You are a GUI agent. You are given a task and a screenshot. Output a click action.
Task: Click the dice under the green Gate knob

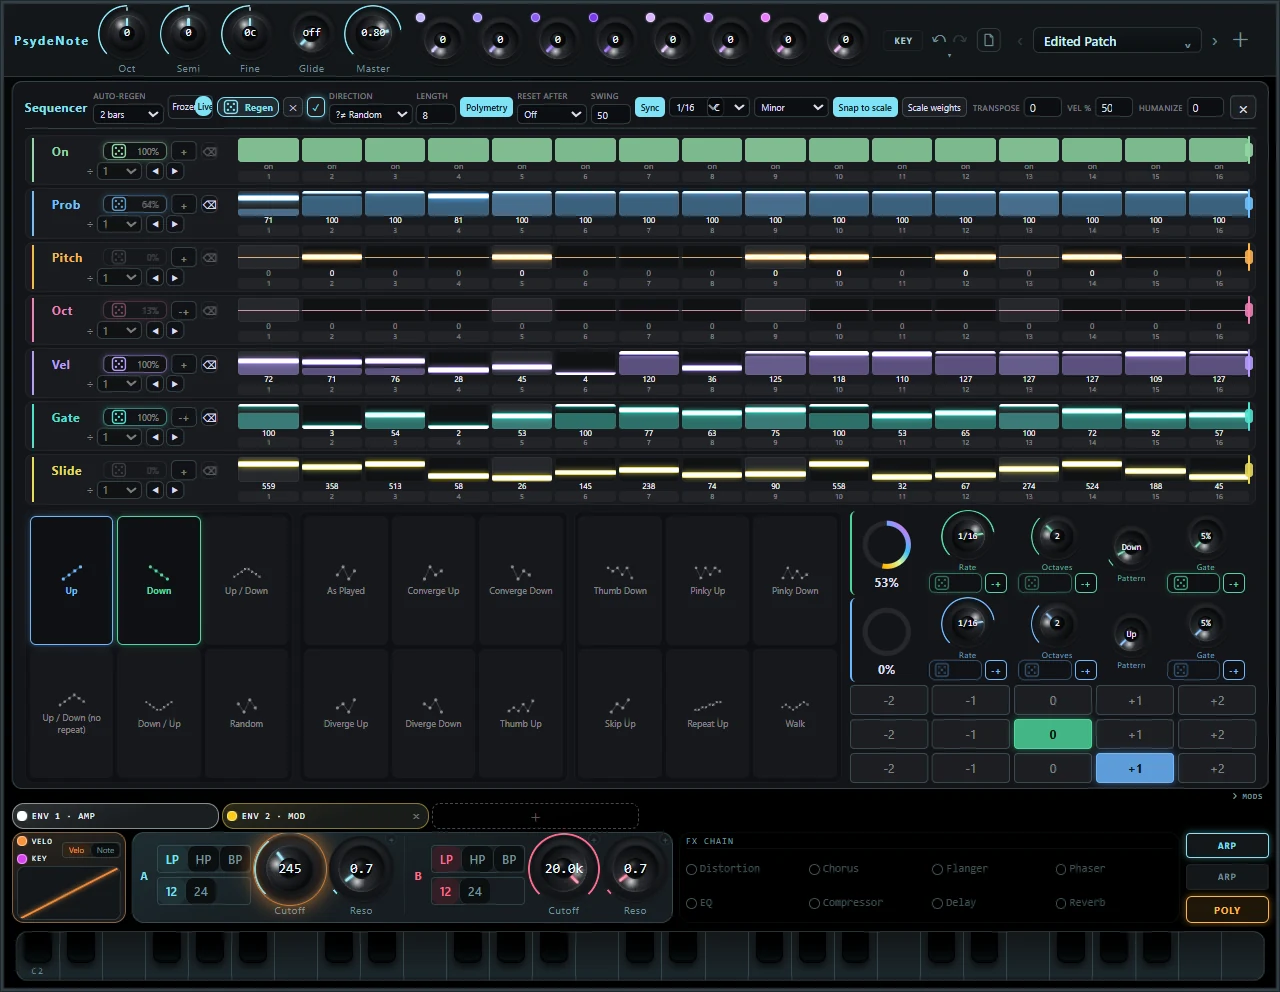[x=1181, y=583]
